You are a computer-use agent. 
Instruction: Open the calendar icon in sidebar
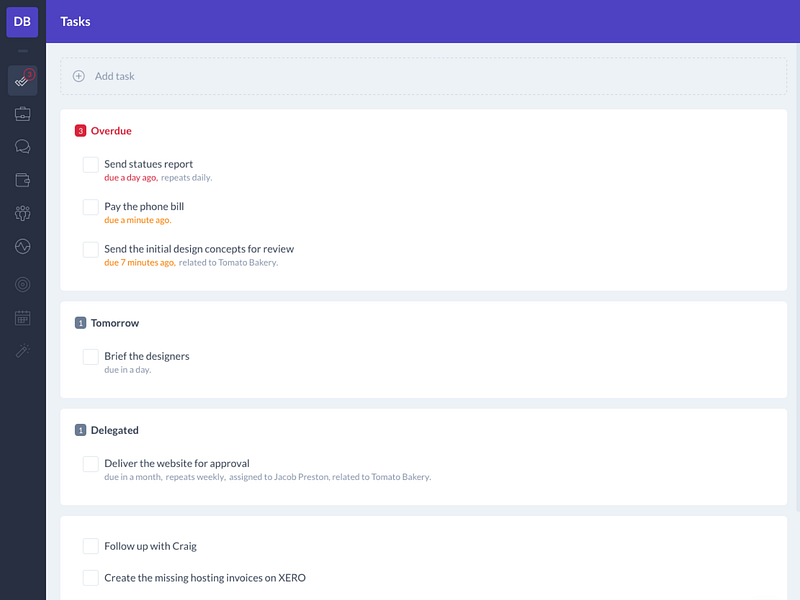click(22, 318)
